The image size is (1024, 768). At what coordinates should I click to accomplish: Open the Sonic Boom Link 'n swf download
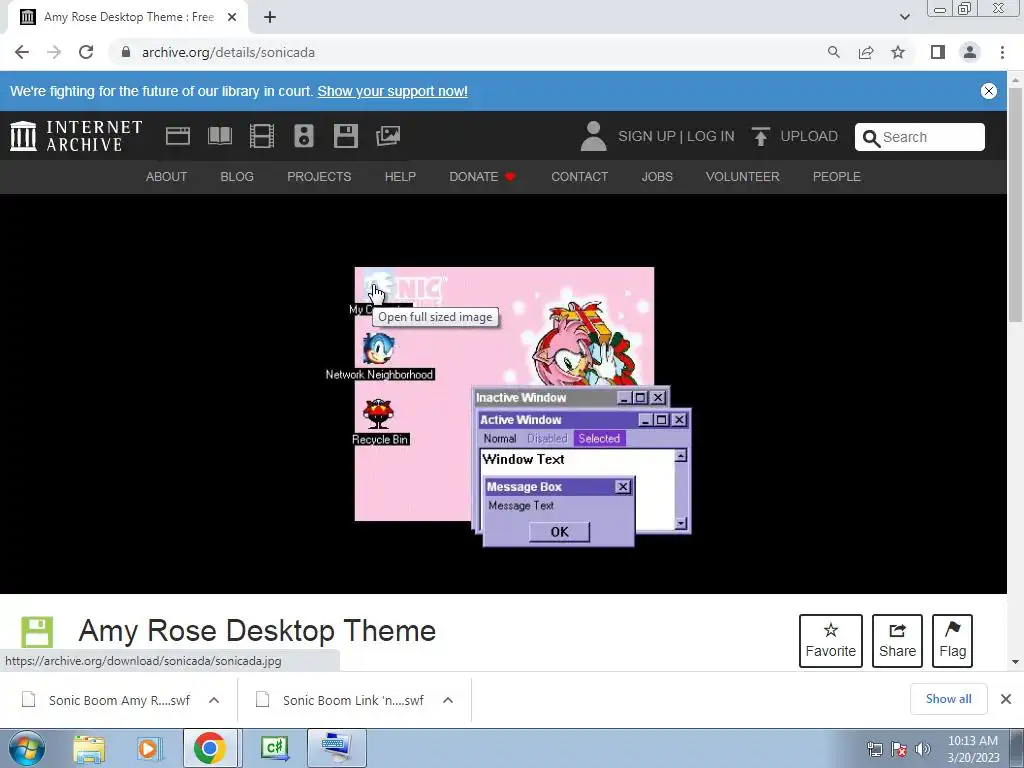tap(353, 700)
